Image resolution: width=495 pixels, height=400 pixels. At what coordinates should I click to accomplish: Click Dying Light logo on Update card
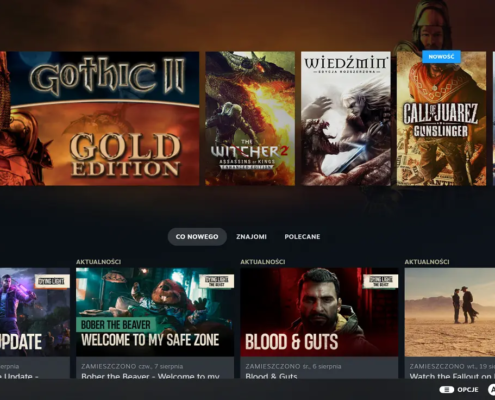click(52, 281)
